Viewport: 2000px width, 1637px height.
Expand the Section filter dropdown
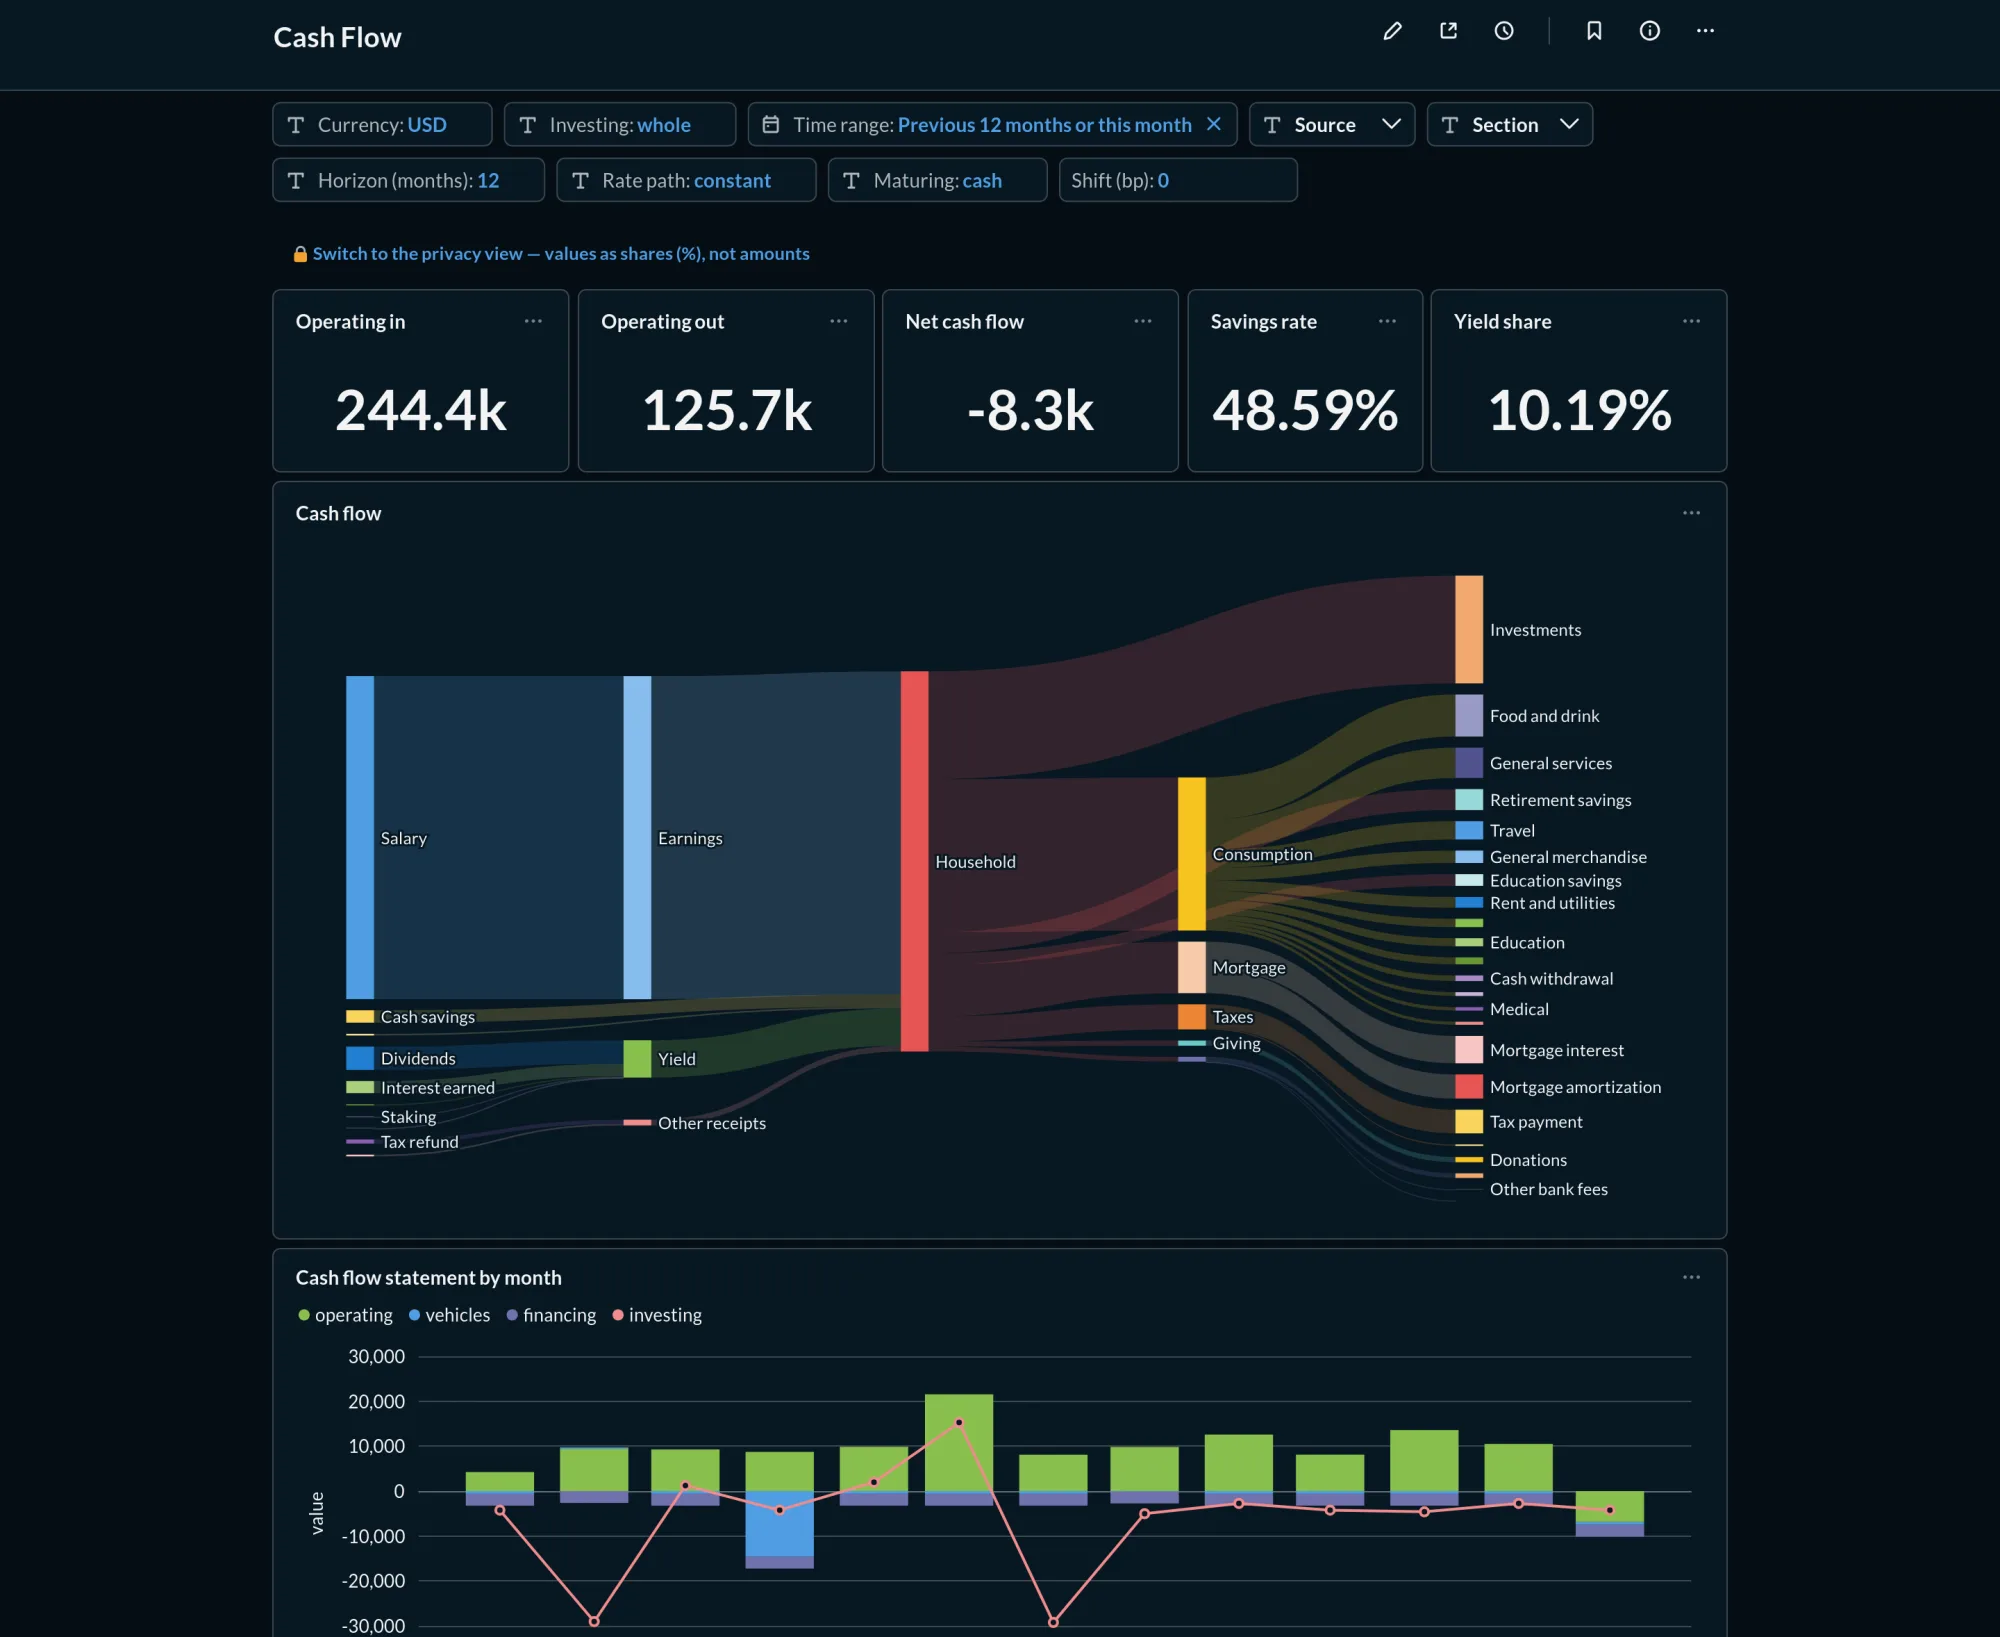click(x=1510, y=125)
